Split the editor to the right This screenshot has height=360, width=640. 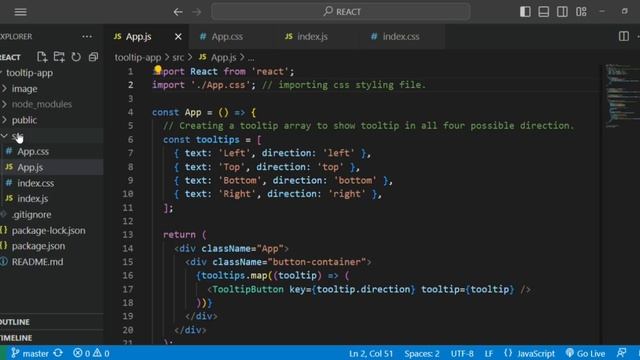(624, 36)
